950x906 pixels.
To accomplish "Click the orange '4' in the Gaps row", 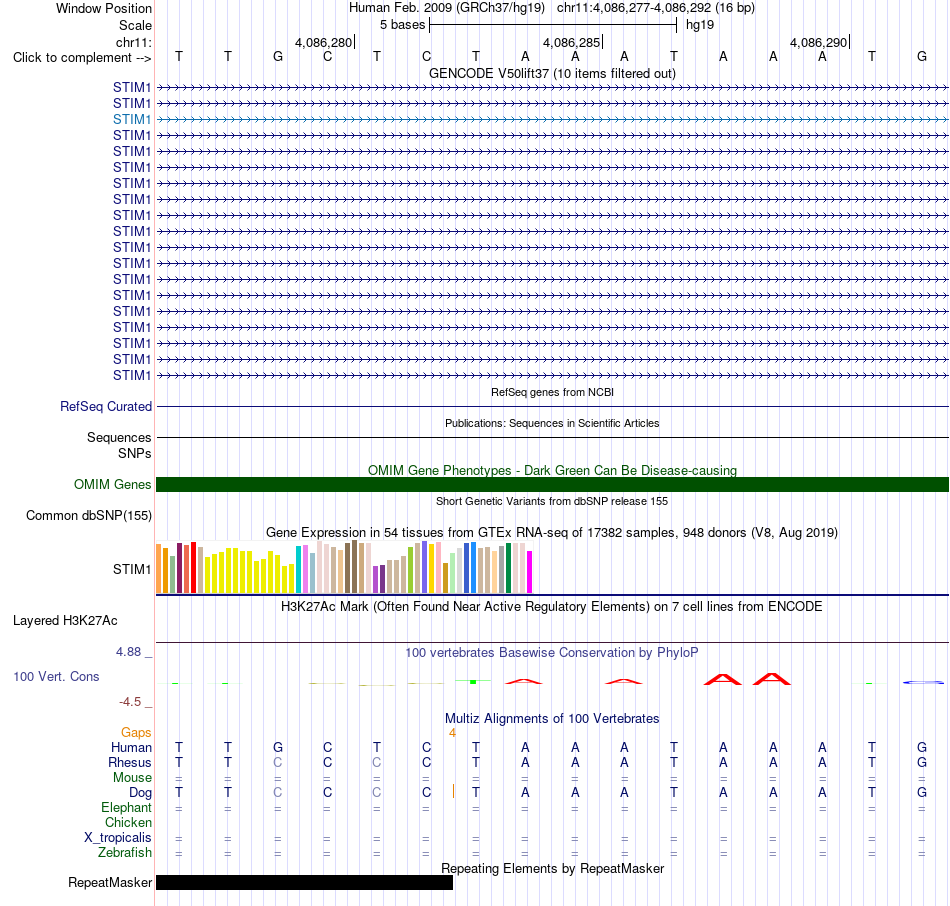I will pyautogui.click(x=452, y=733).
